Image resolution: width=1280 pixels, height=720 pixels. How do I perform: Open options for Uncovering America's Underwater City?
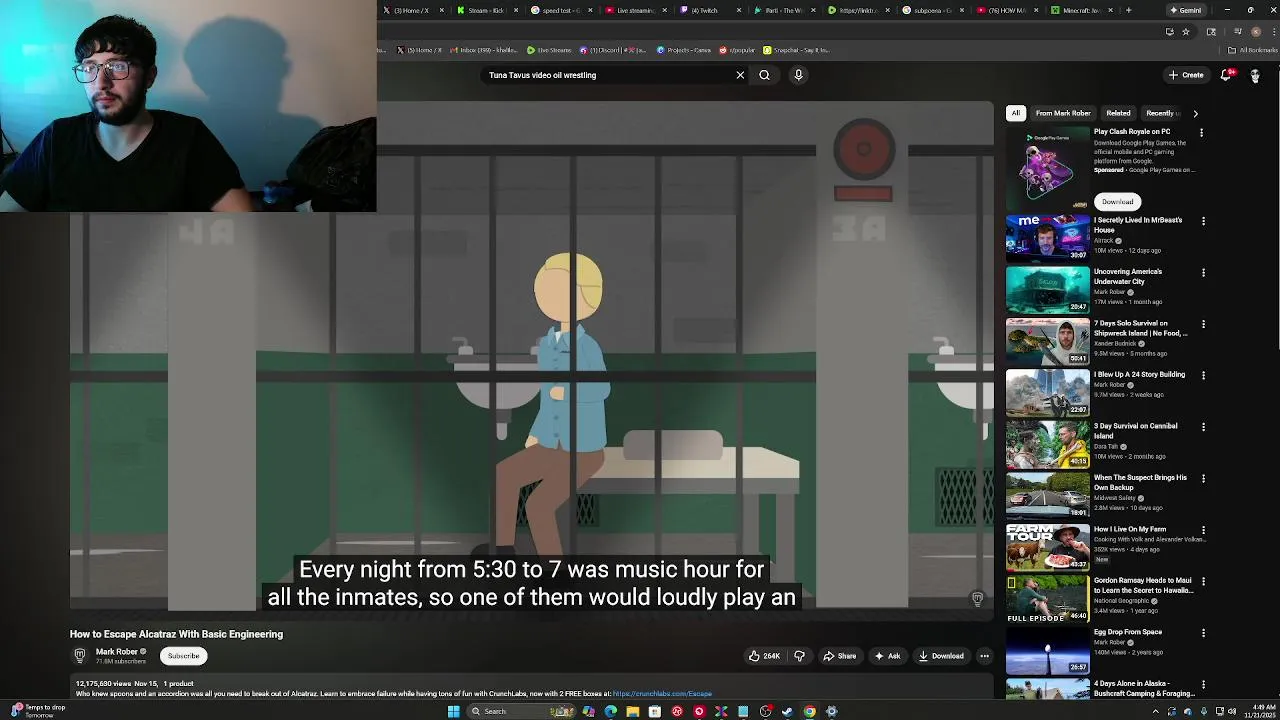coord(1203,272)
